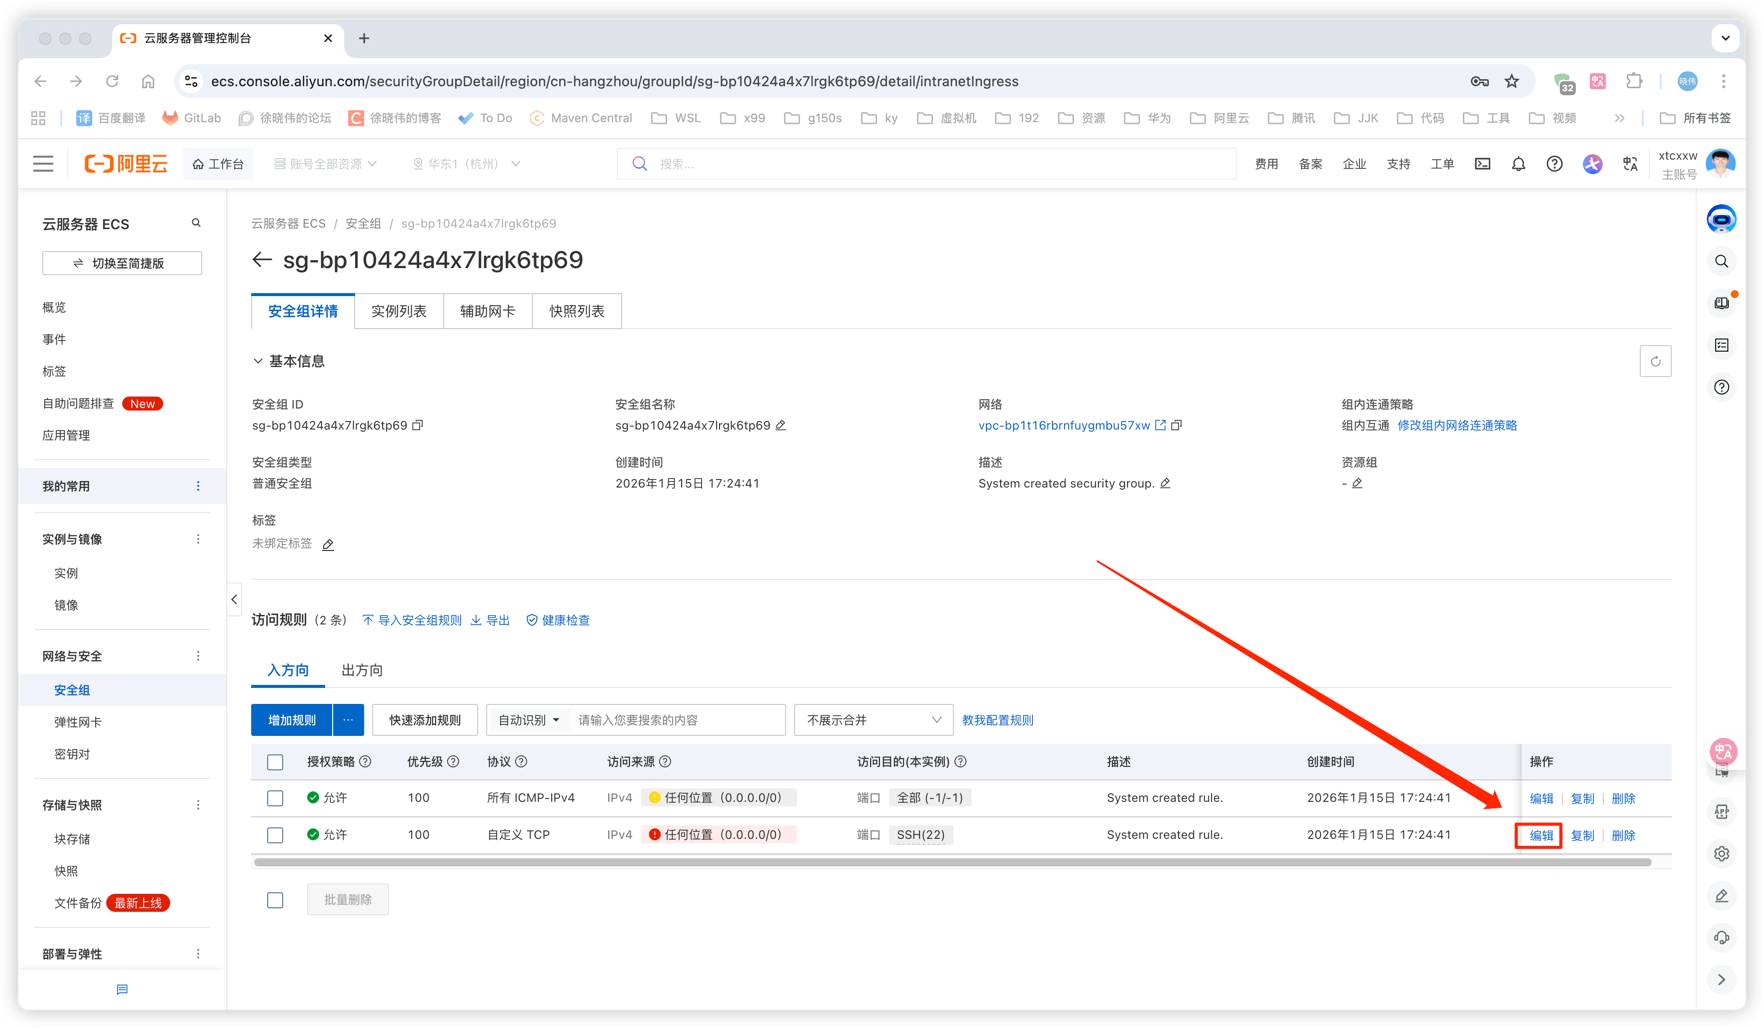Toggle the select-all checkbox in table header

click(x=275, y=762)
